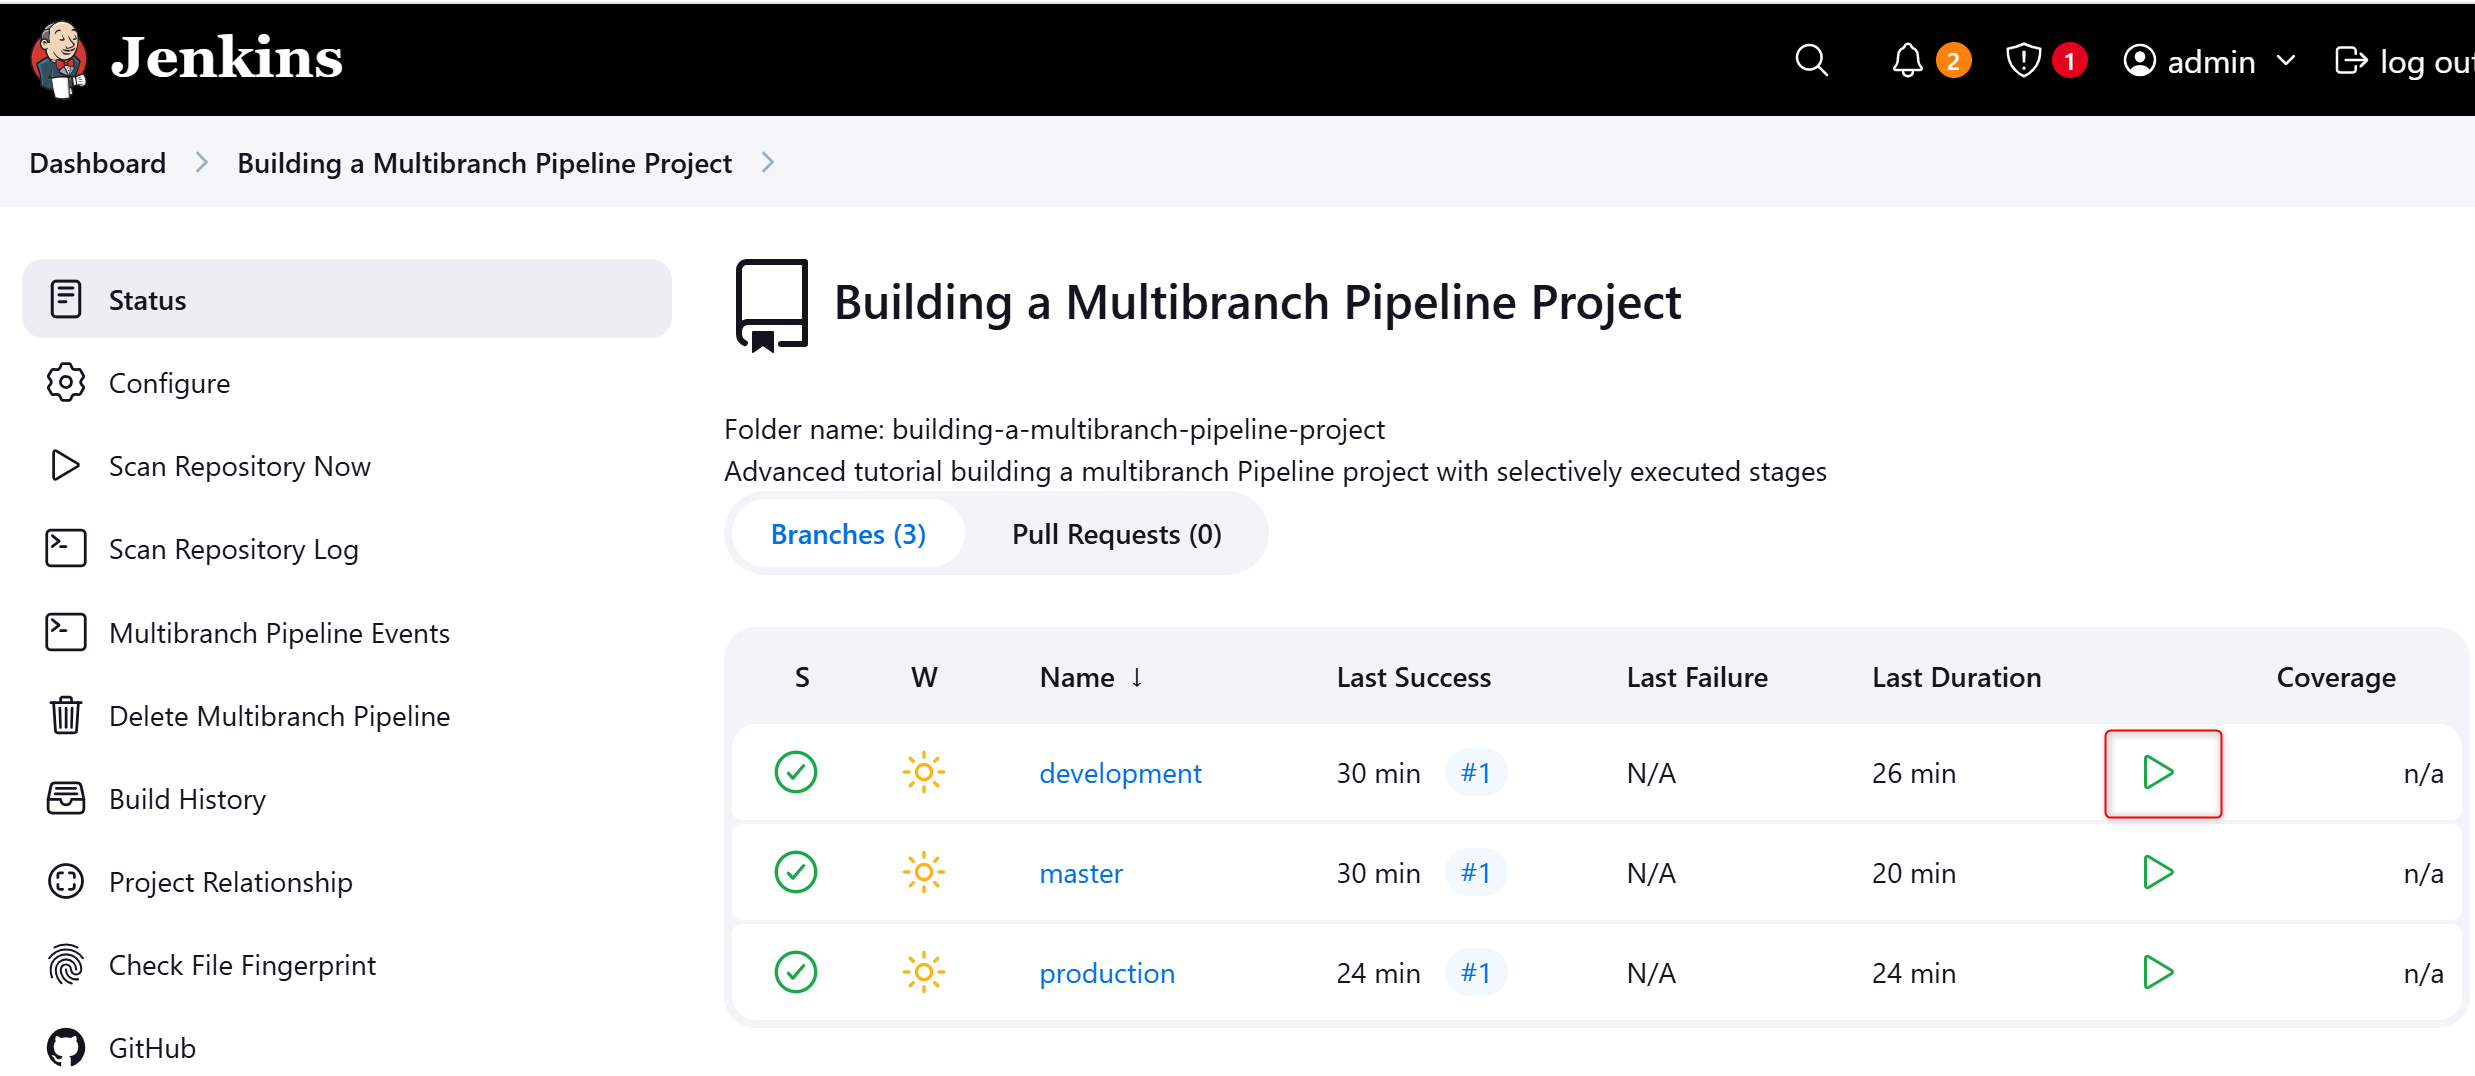Go to Dashboard breadcrumb
The height and width of the screenshot is (1076, 2475).
click(98, 162)
